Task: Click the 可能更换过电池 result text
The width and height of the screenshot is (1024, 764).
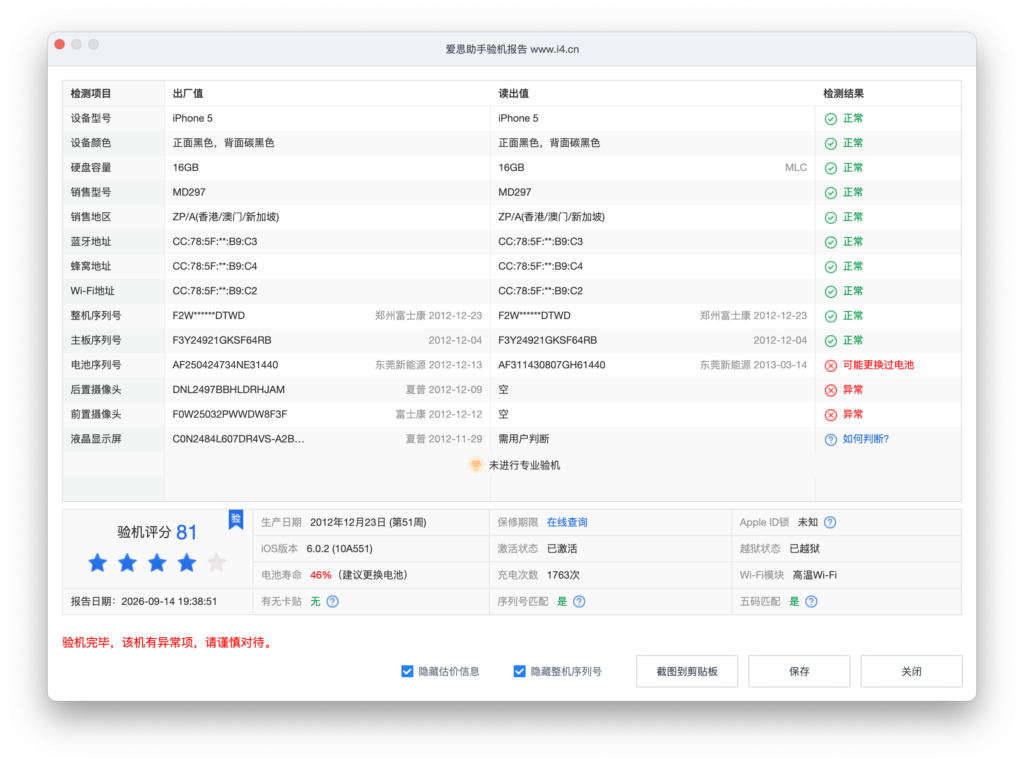Action: (x=878, y=365)
